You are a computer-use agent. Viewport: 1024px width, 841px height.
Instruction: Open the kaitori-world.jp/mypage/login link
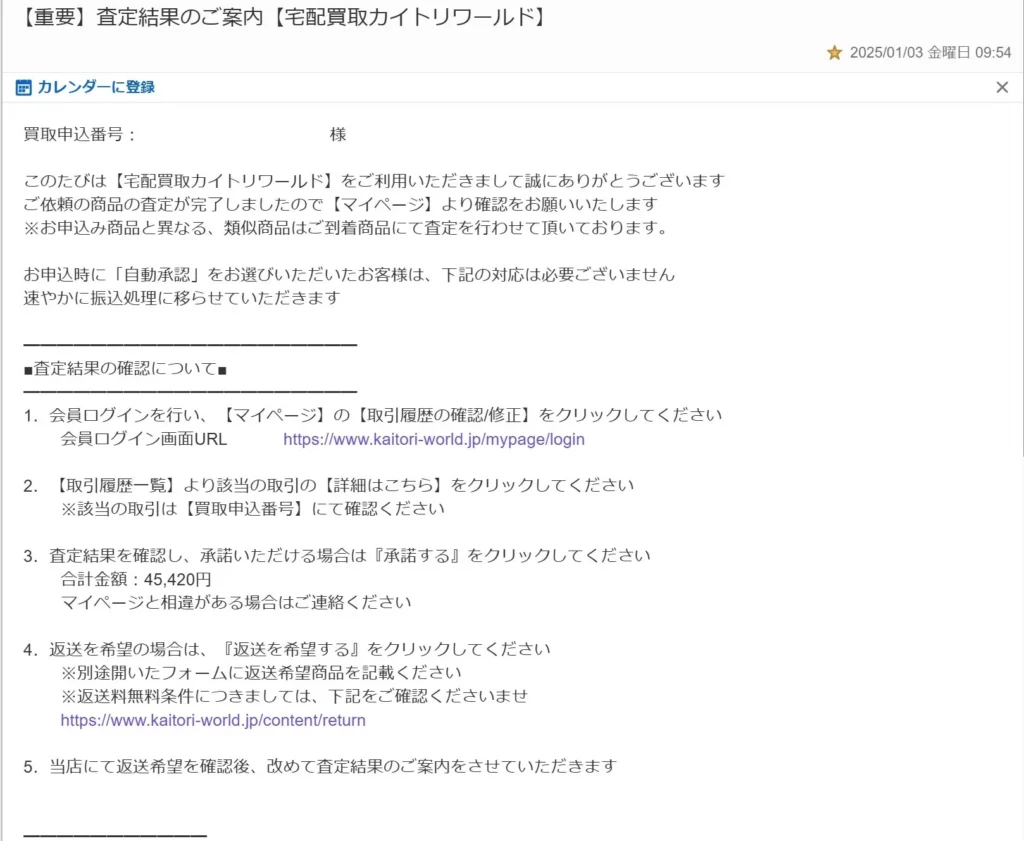pyautogui.click(x=434, y=439)
